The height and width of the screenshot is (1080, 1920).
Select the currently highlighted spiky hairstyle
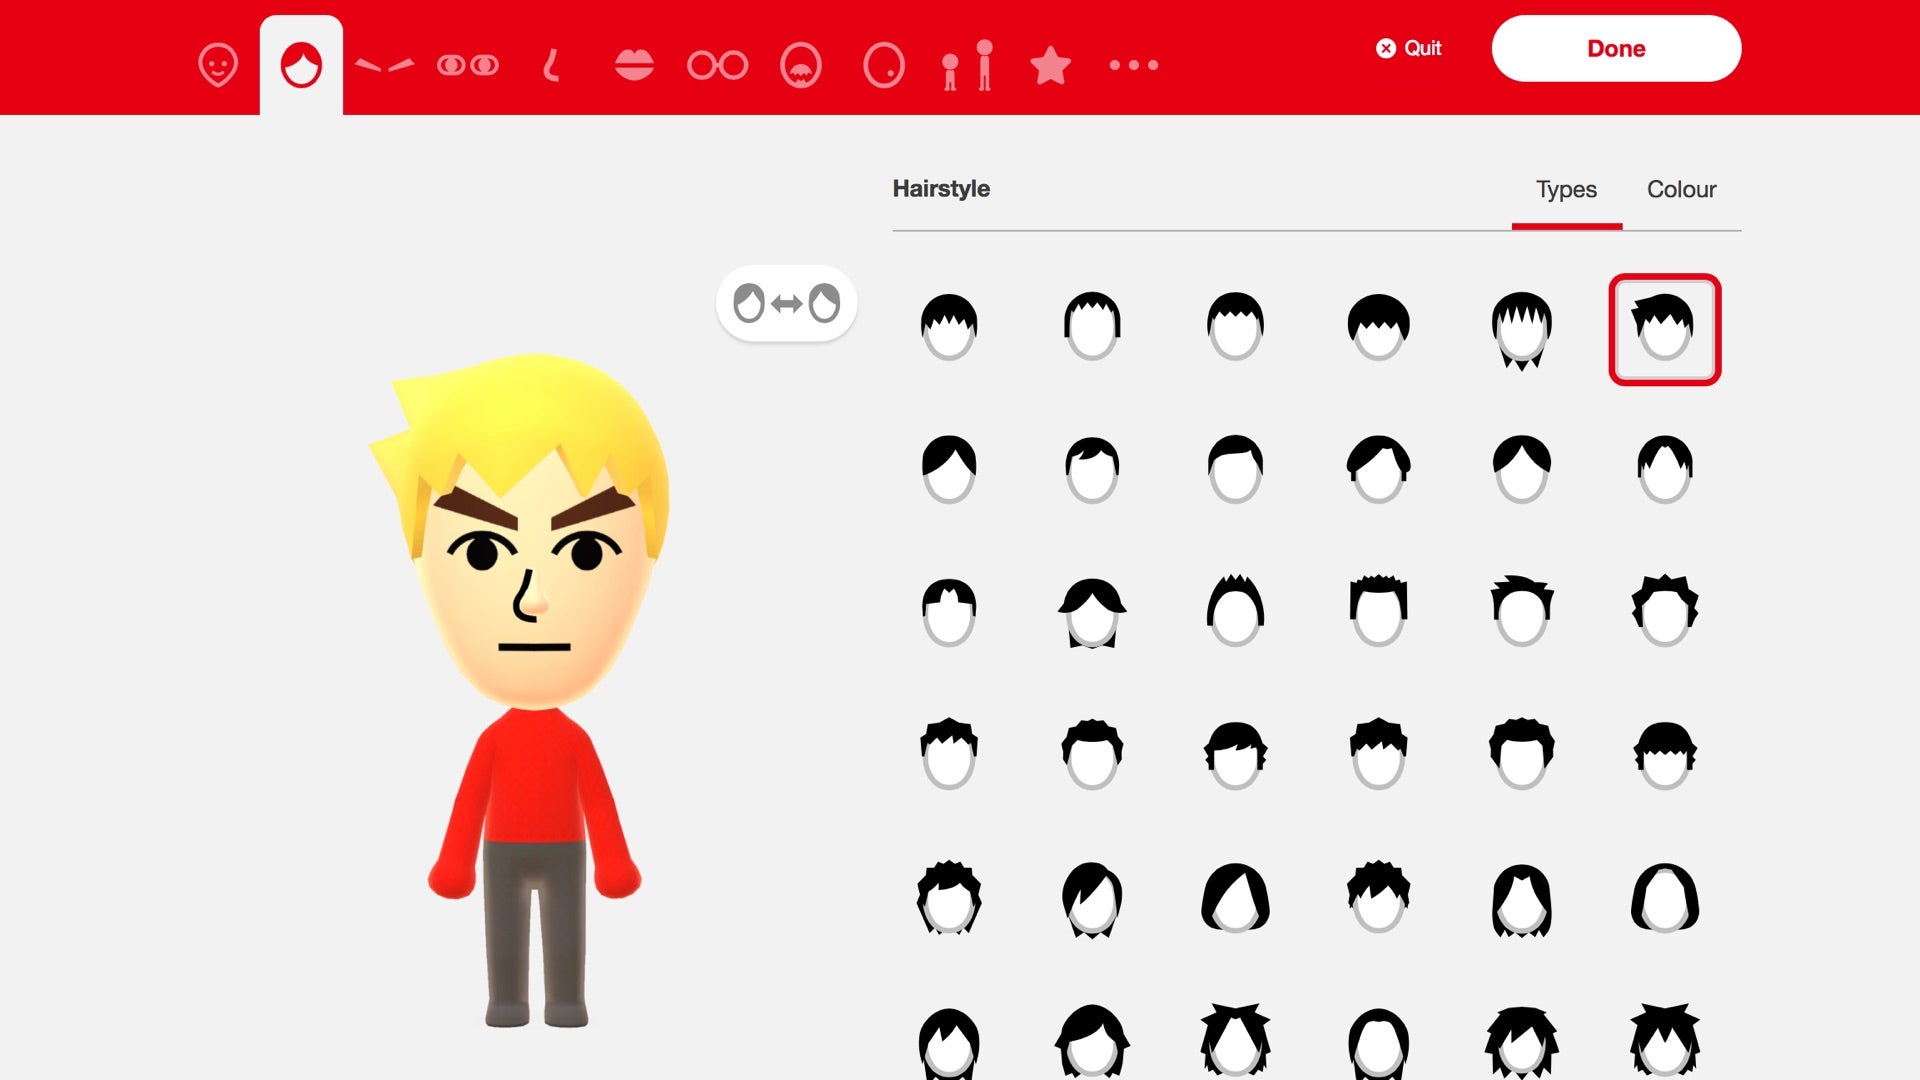click(1664, 330)
